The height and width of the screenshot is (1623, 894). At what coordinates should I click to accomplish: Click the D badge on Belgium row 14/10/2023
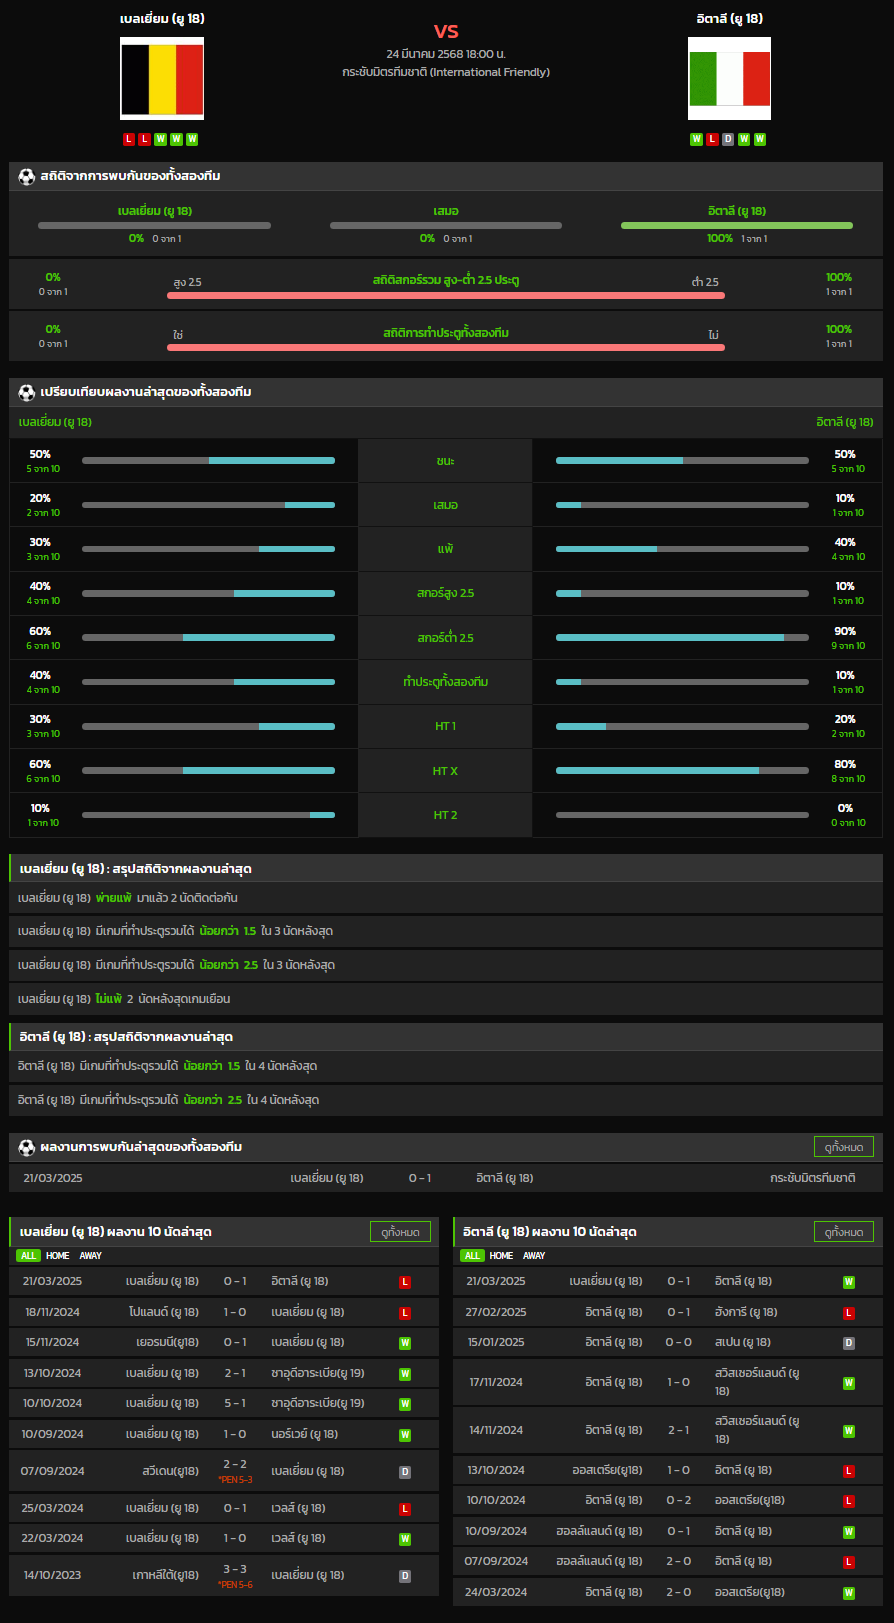click(x=405, y=1576)
